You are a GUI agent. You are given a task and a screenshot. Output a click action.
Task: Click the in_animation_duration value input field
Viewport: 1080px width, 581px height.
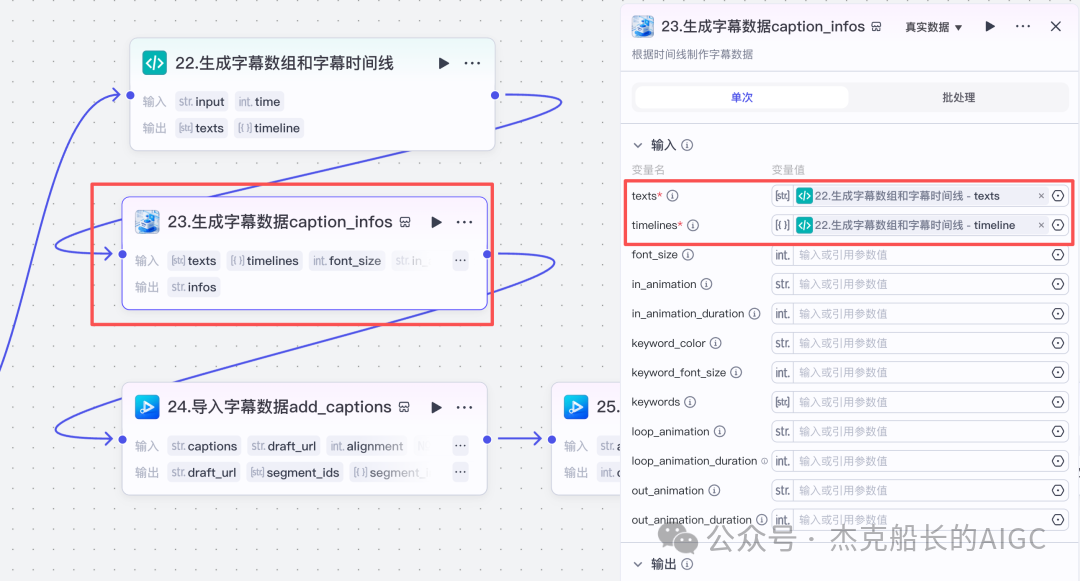pos(921,313)
